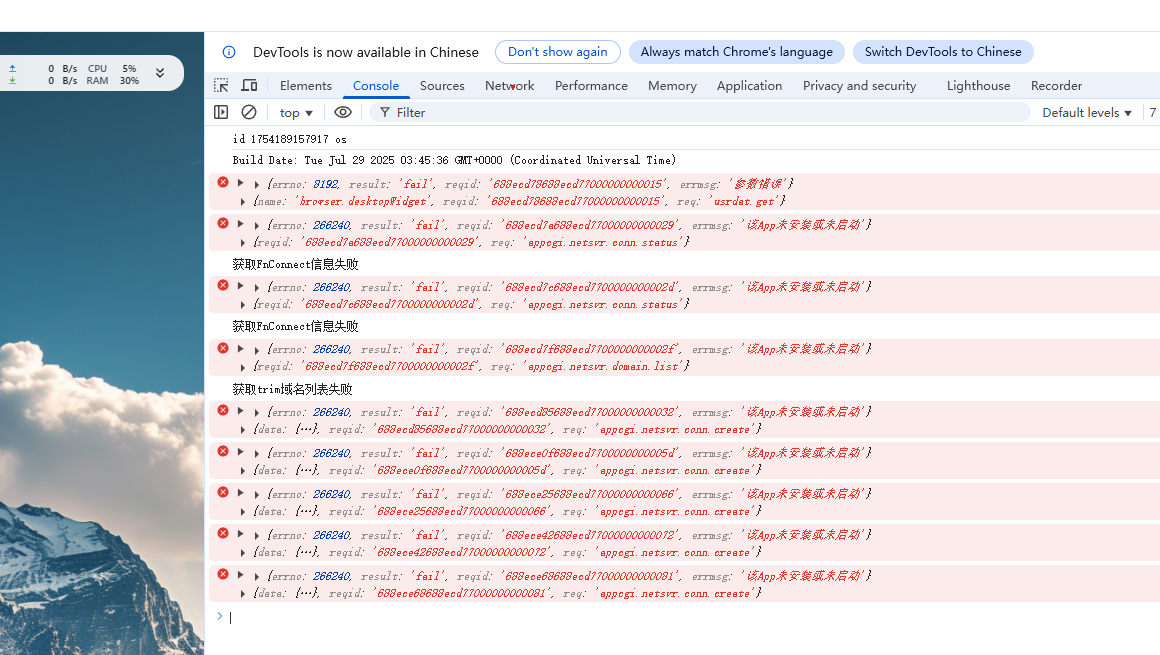Viewport: 1160px width, 655px height.
Task: Click the red error icon on the usrdat.get error
Action: point(223,182)
